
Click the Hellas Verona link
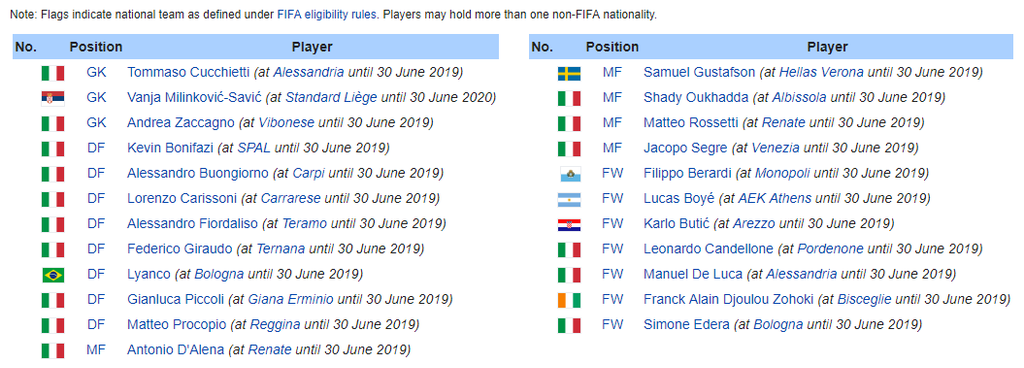click(x=821, y=72)
